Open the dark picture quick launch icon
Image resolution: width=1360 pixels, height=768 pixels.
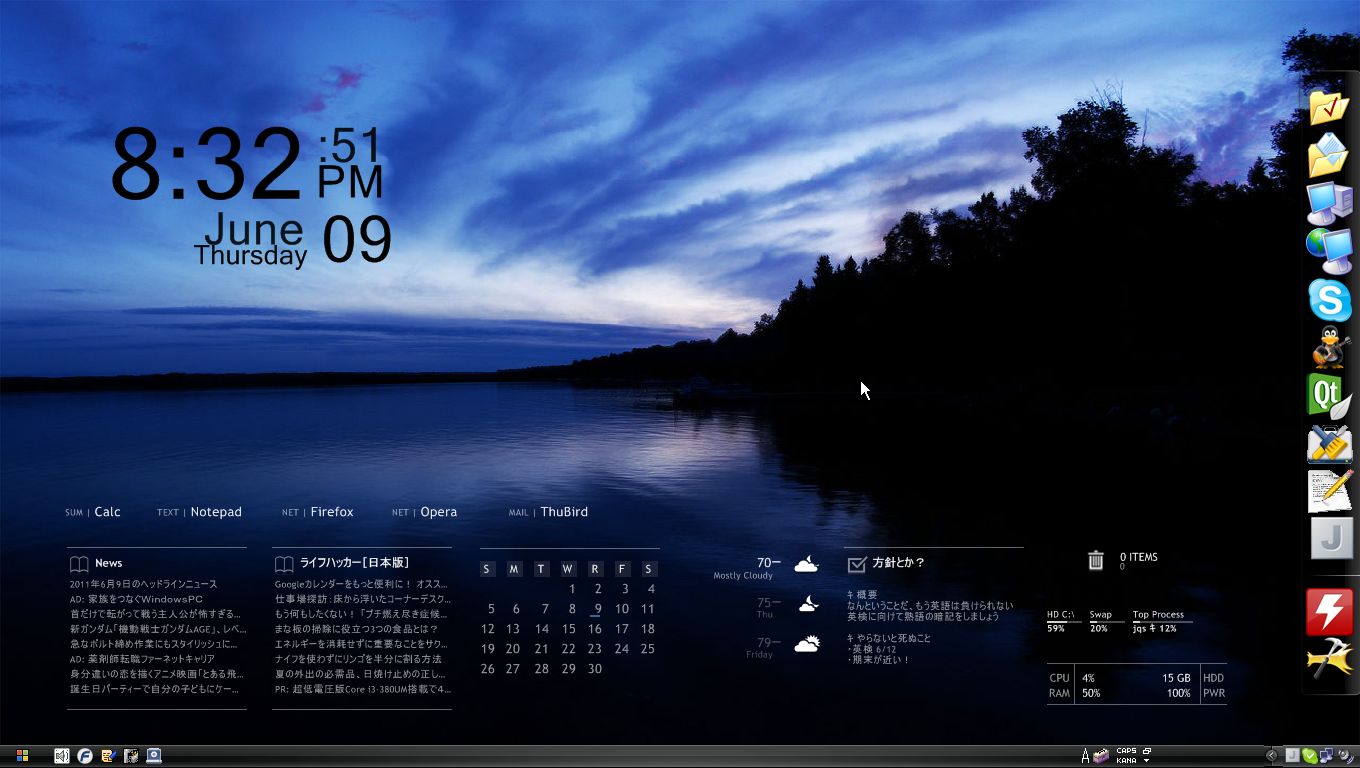tap(131, 756)
